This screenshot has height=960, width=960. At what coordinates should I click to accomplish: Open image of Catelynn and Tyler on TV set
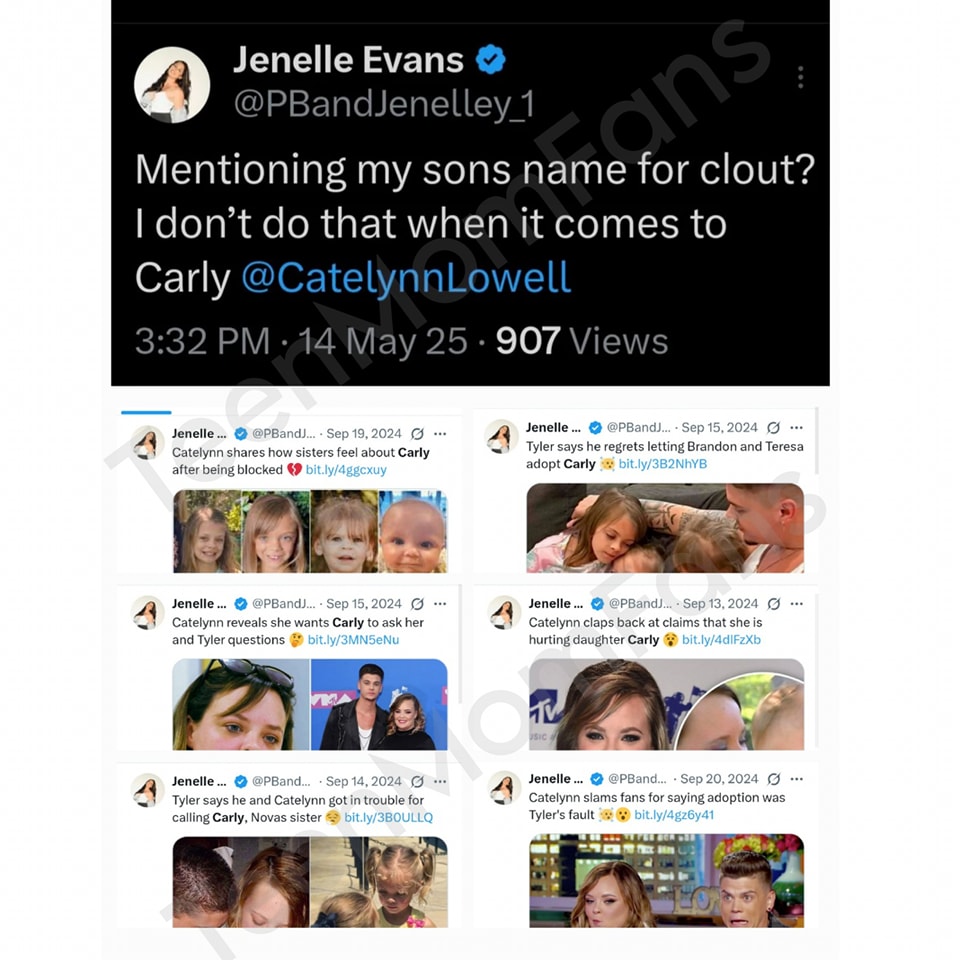pos(666,880)
